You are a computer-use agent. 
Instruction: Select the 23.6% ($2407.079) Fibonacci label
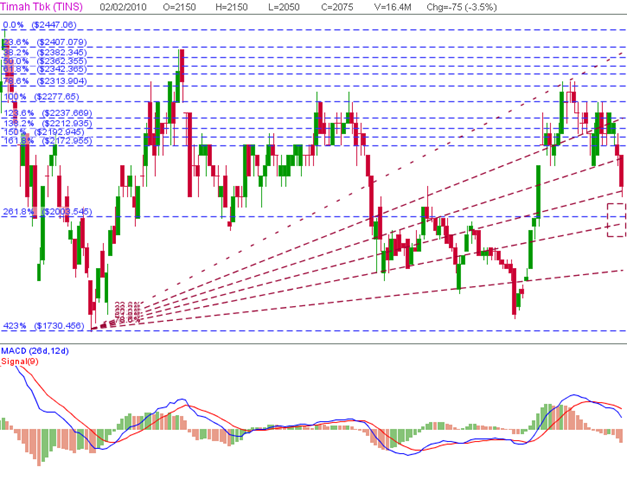click(x=45, y=42)
